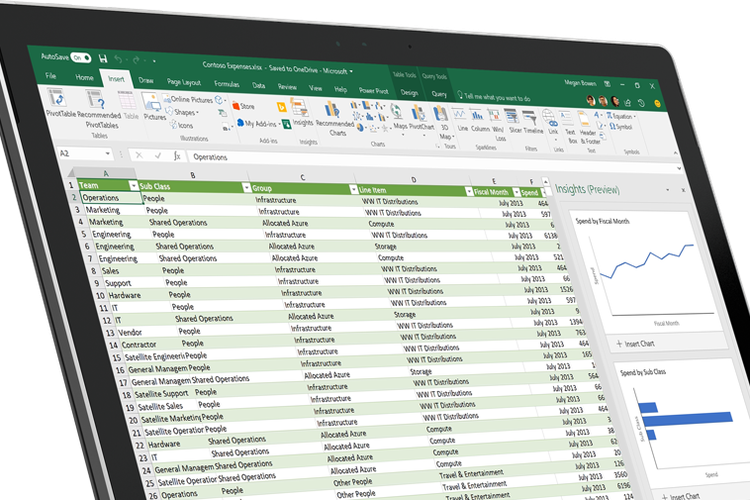This screenshot has height=500, width=750.
Task: Select the column C header
Action: tap(302, 177)
